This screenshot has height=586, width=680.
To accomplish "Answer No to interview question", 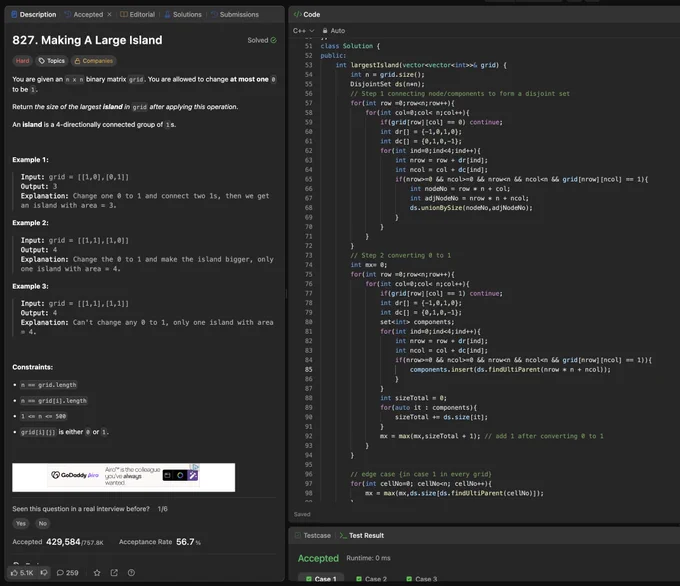I will 42,524.
